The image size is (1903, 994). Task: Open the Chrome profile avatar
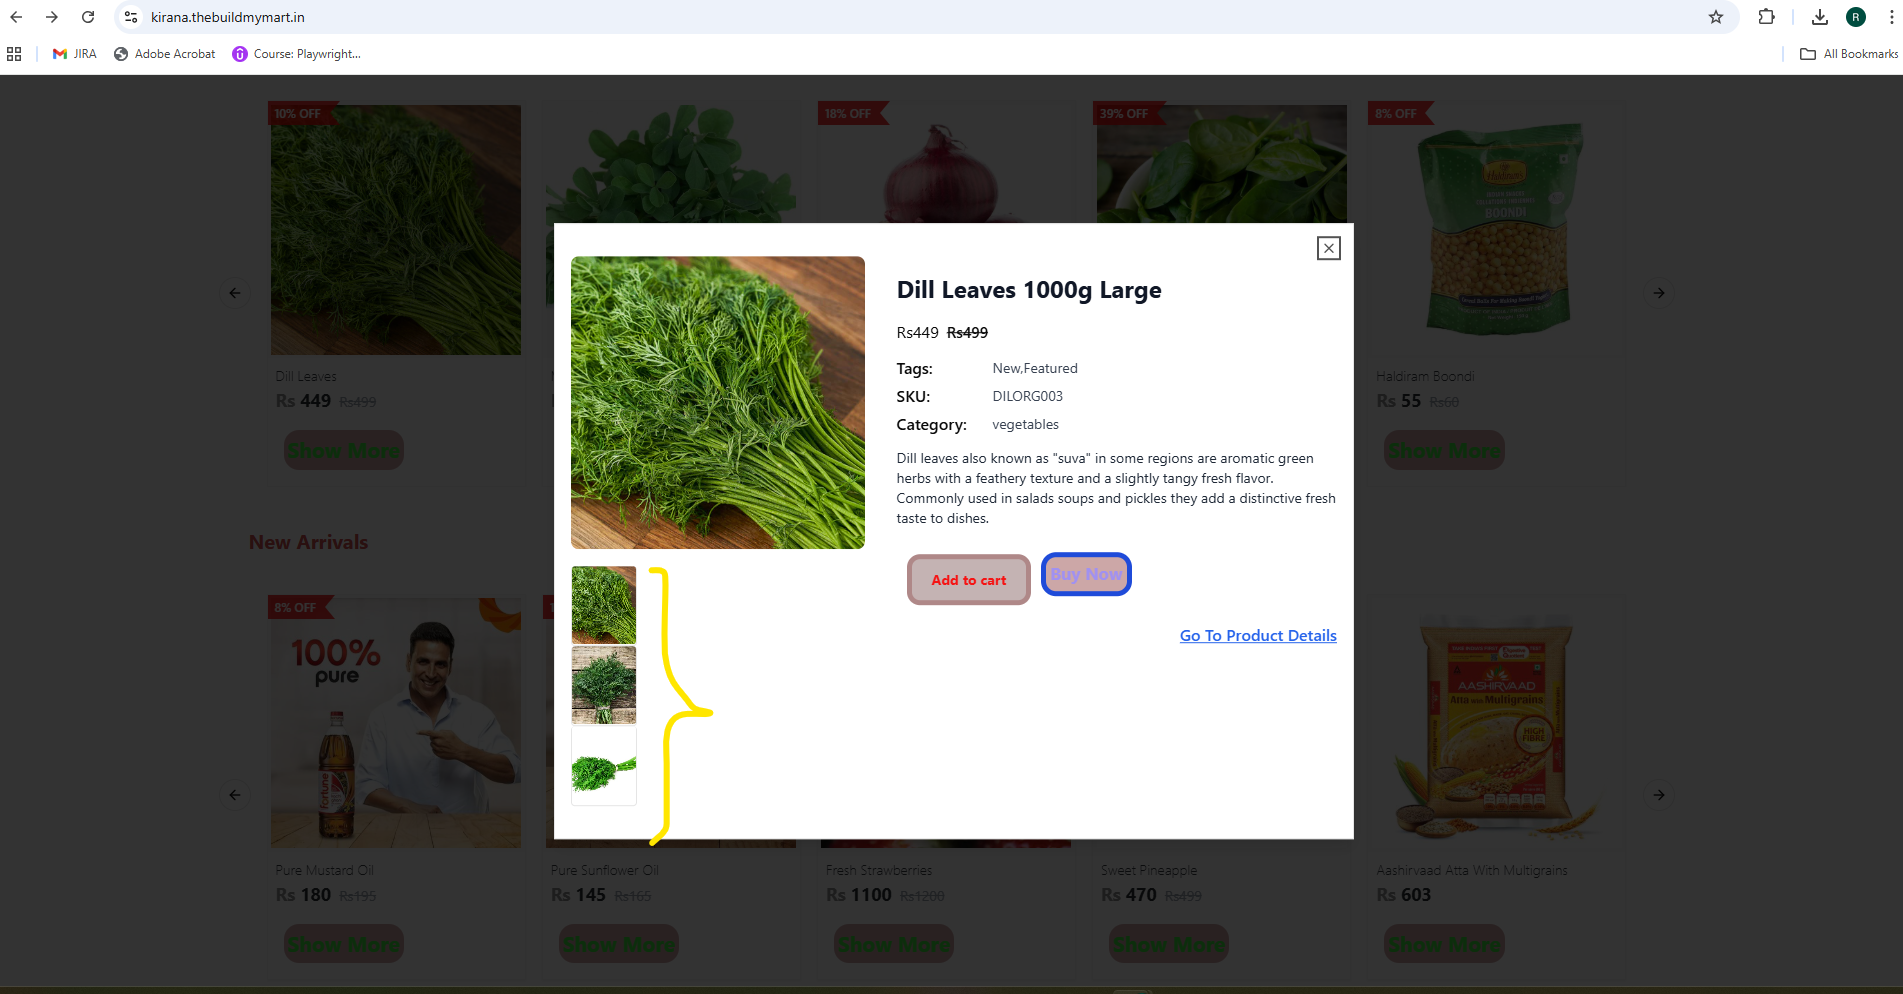click(1856, 17)
